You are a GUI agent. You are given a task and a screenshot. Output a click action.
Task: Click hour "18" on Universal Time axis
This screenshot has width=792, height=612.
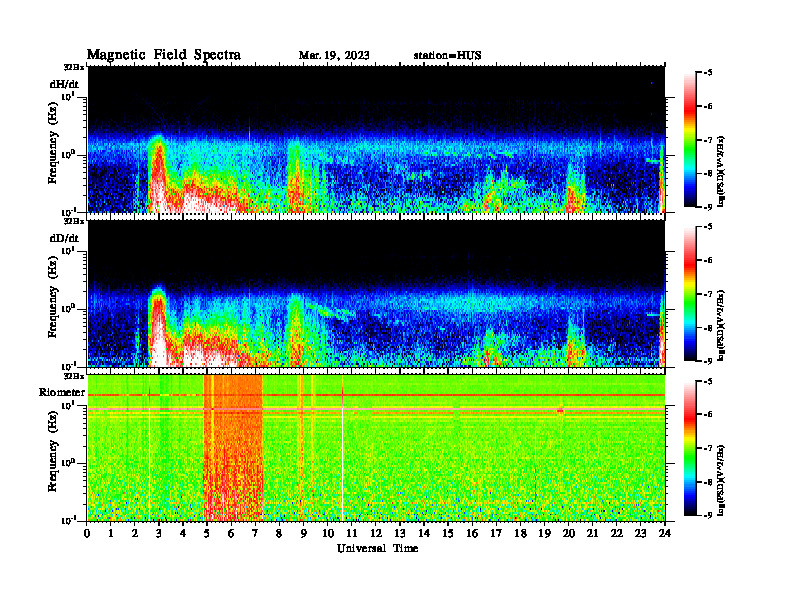(x=520, y=534)
